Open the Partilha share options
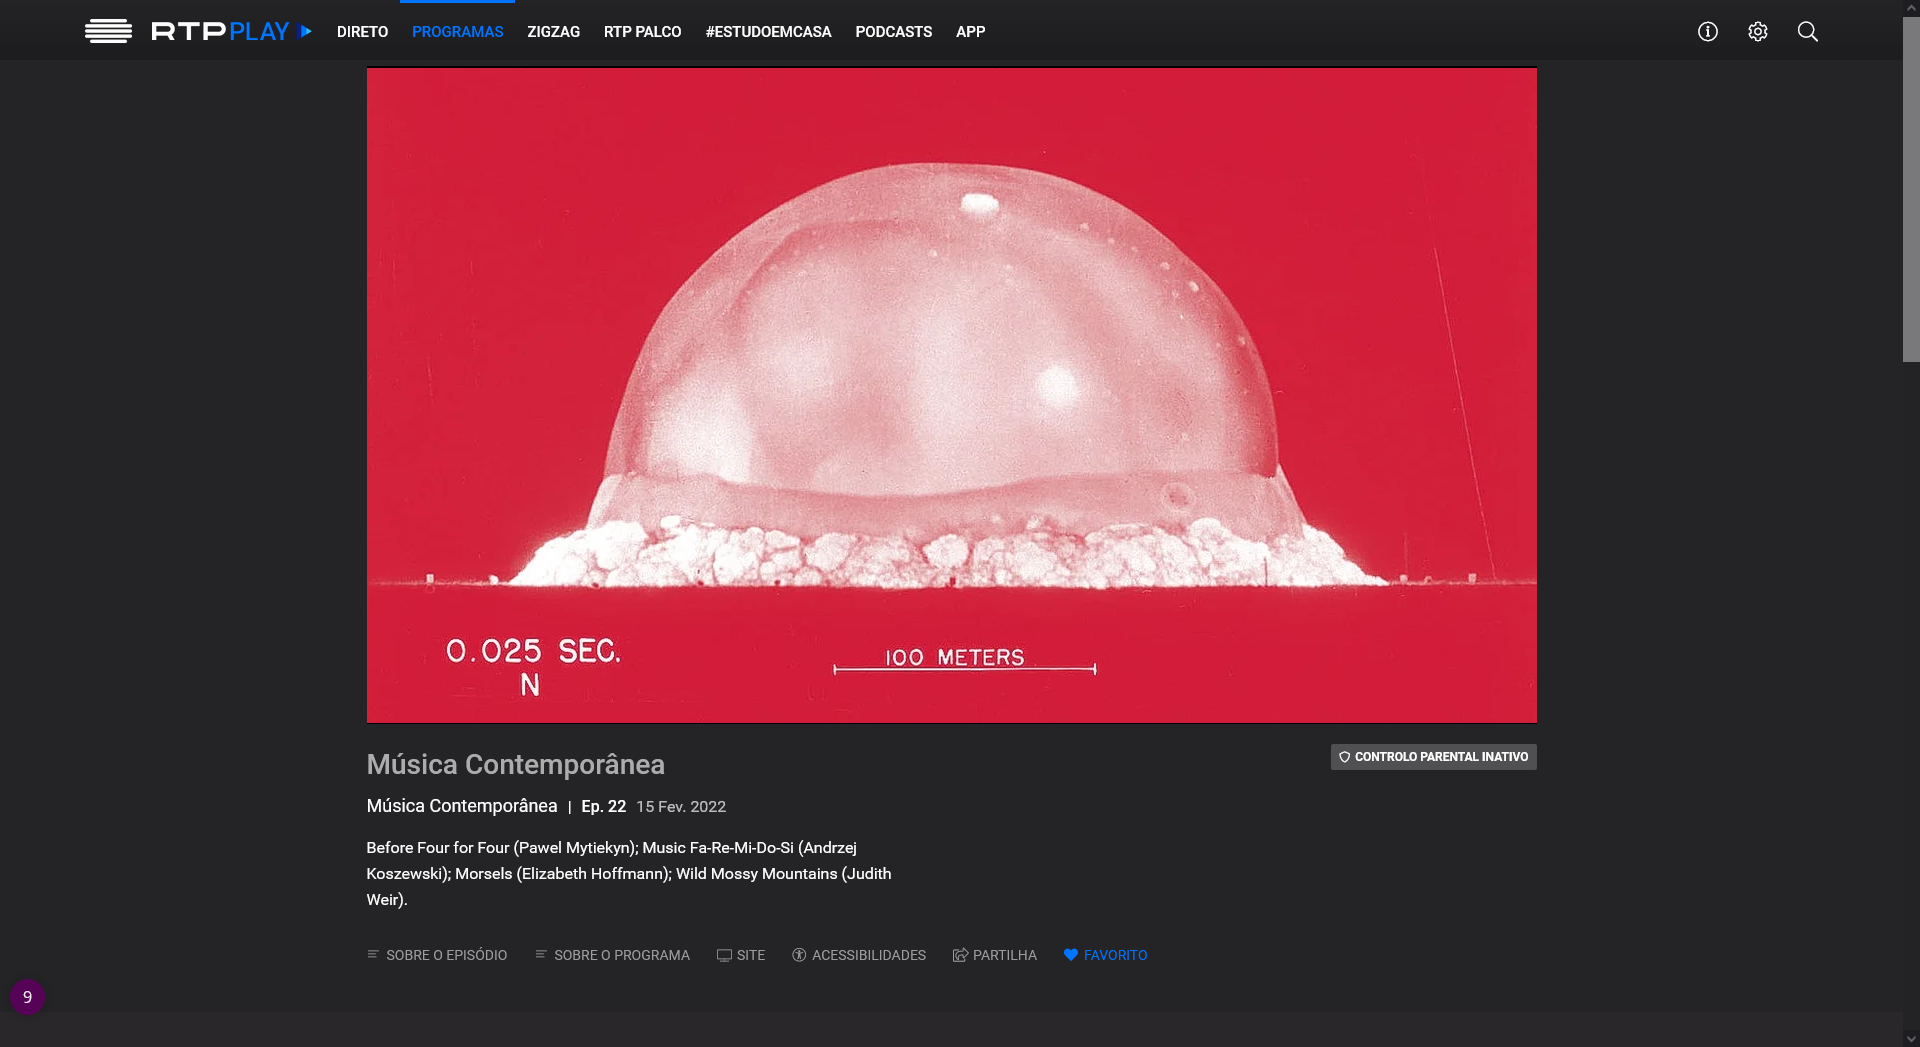This screenshot has width=1920, height=1047. (995, 955)
